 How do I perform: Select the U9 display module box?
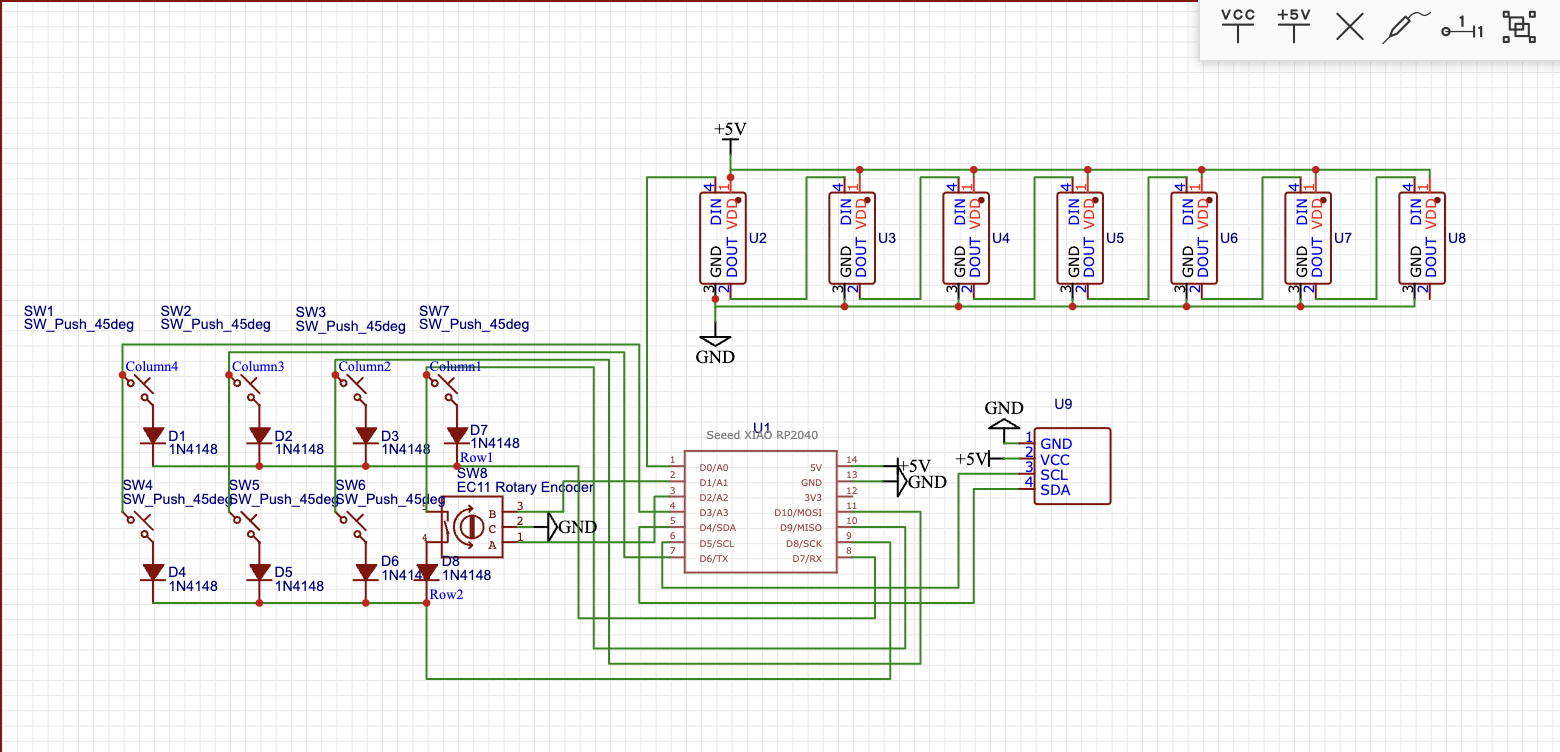pyautogui.click(x=1071, y=466)
